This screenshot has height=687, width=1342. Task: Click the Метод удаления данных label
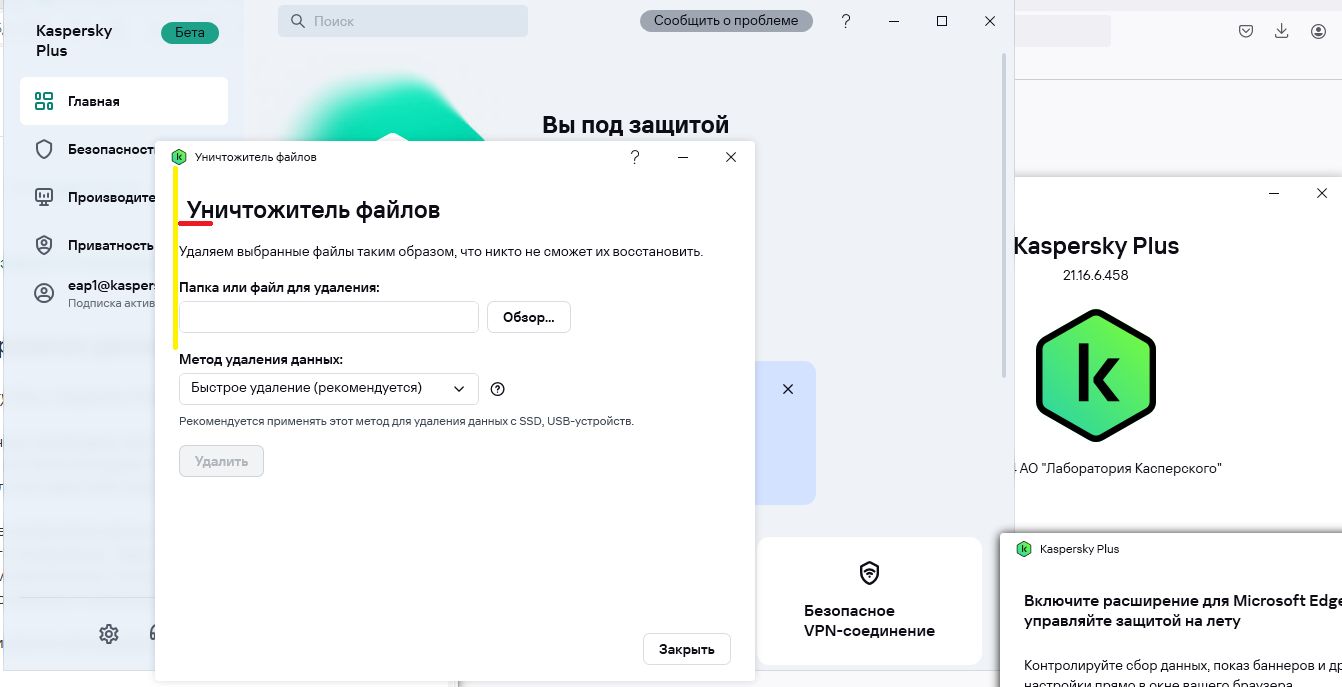click(x=261, y=359)
